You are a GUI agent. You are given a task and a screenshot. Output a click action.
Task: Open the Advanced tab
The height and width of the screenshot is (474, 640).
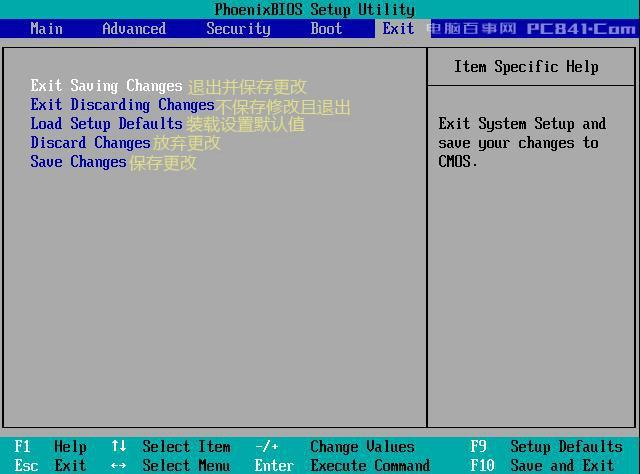[x=134, y=28]
